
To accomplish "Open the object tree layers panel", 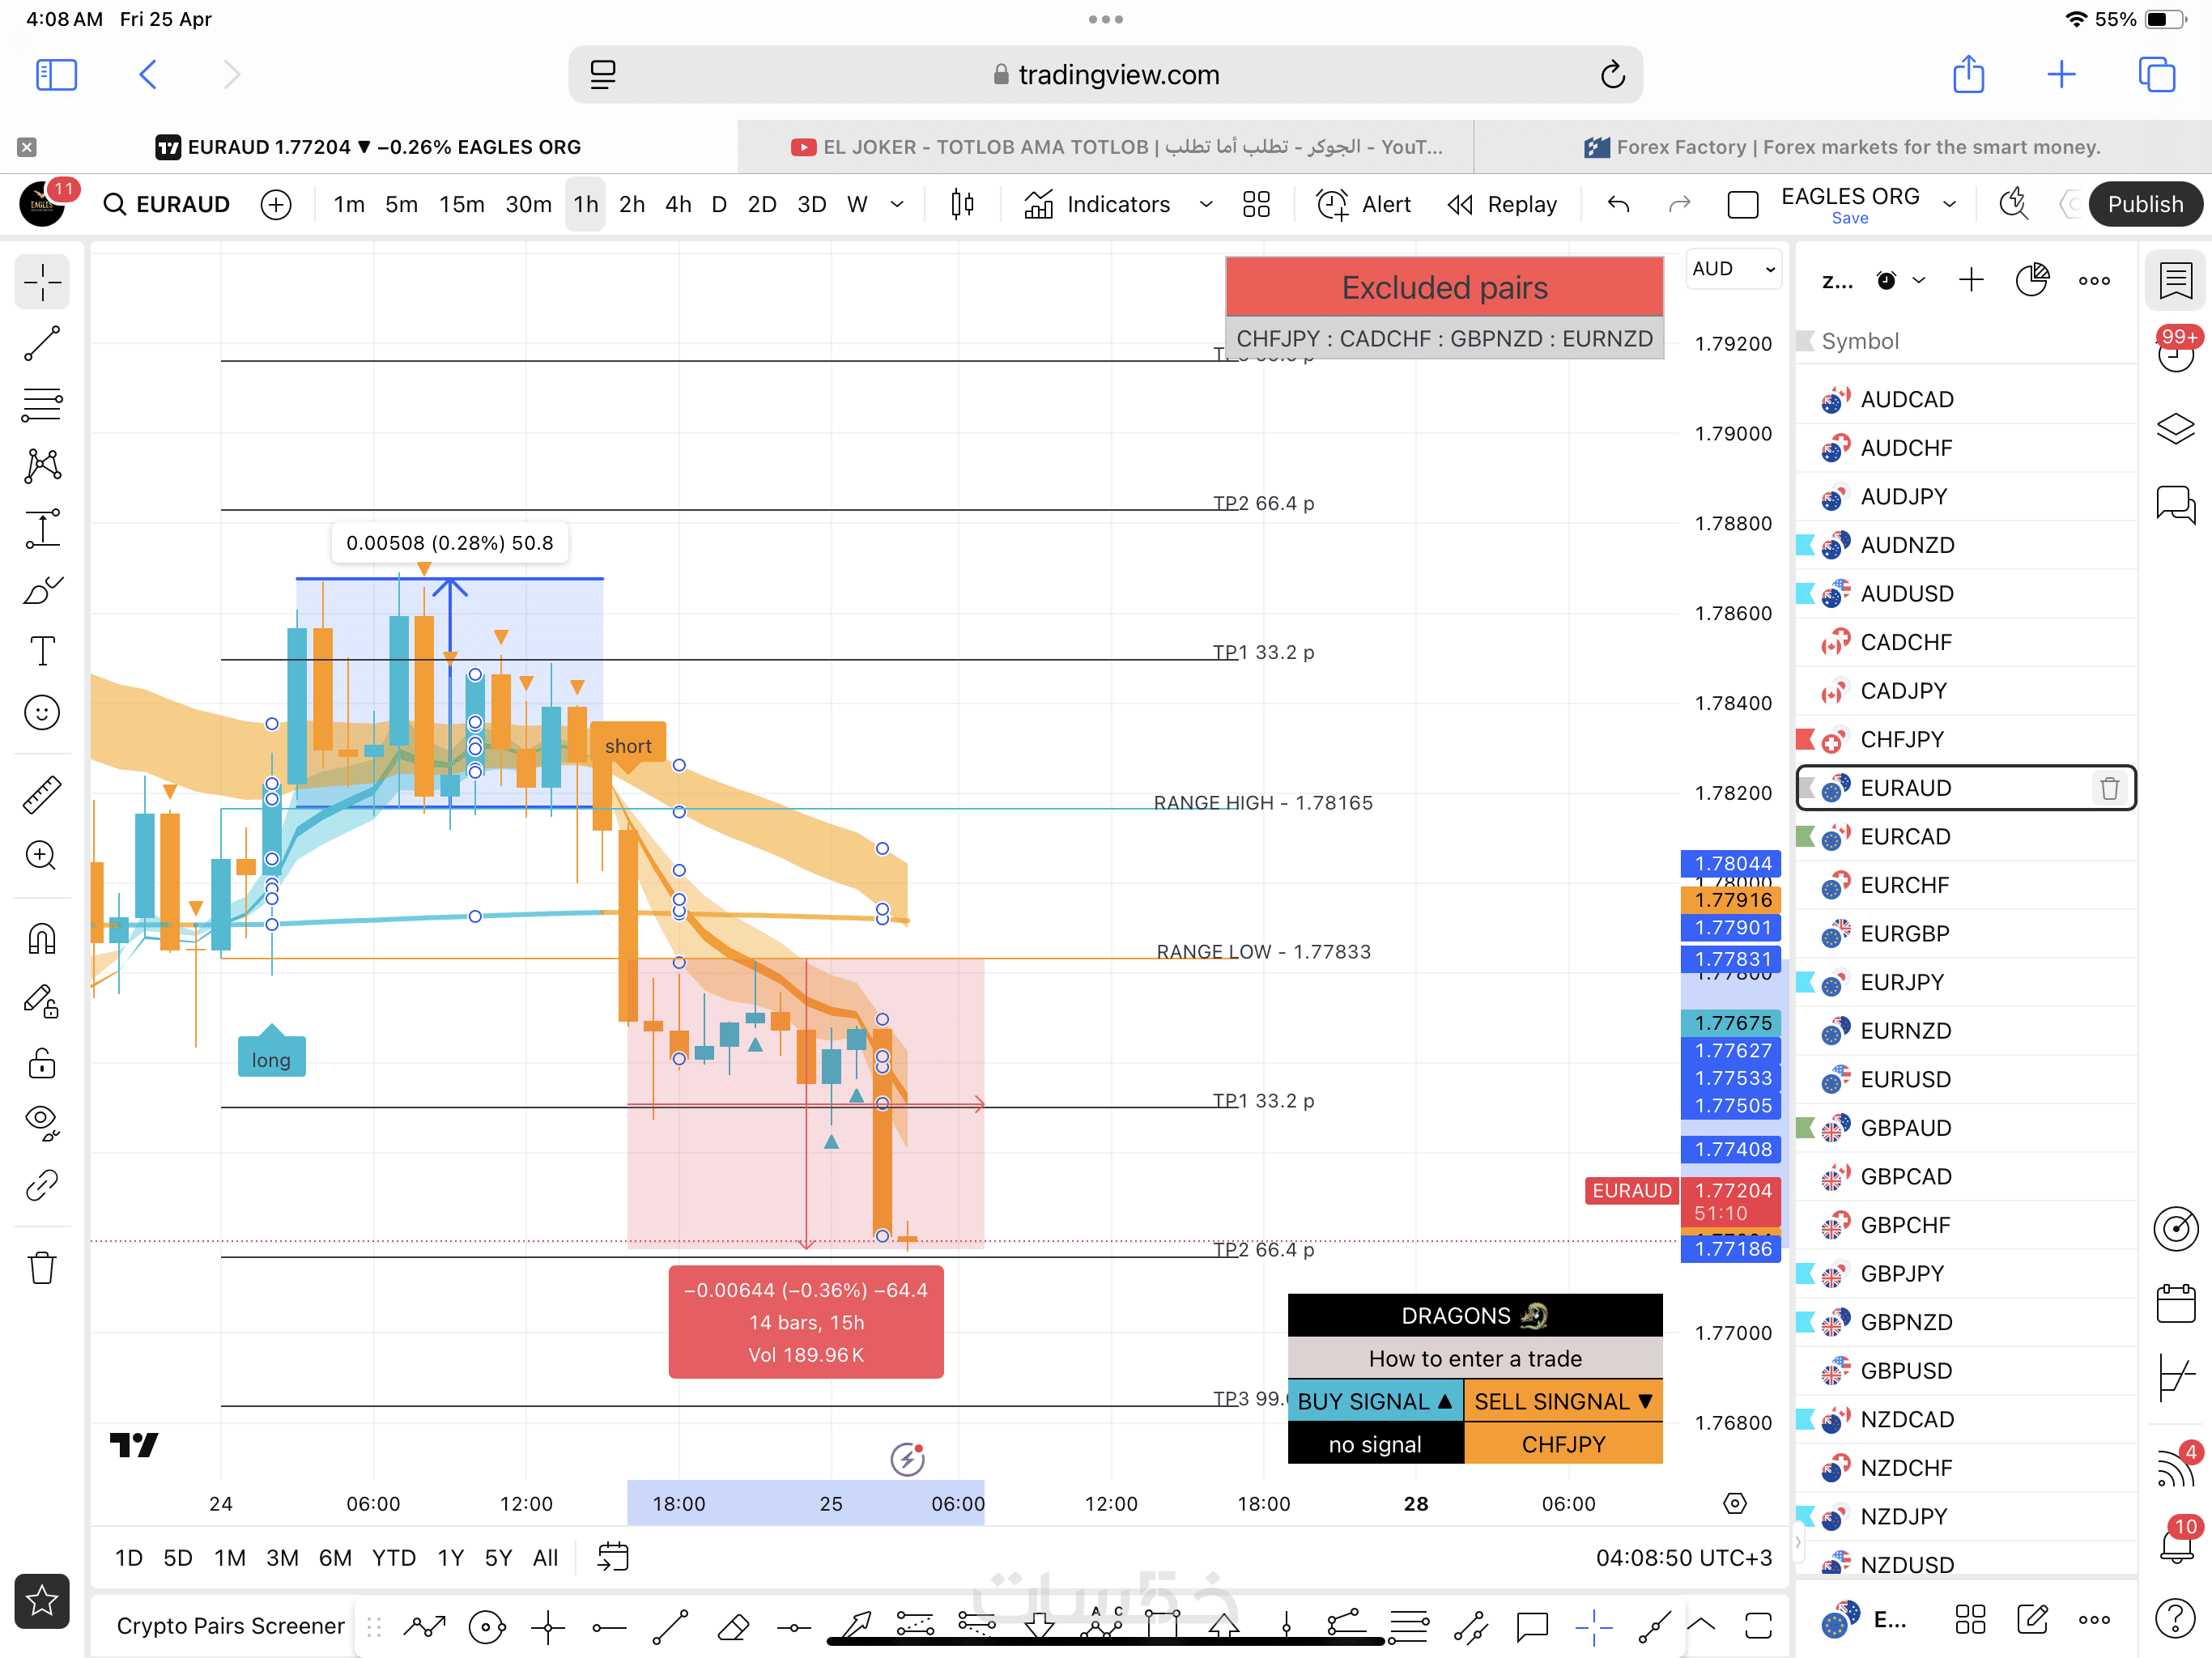I will pyautogui.click(x=2176, y=429).
